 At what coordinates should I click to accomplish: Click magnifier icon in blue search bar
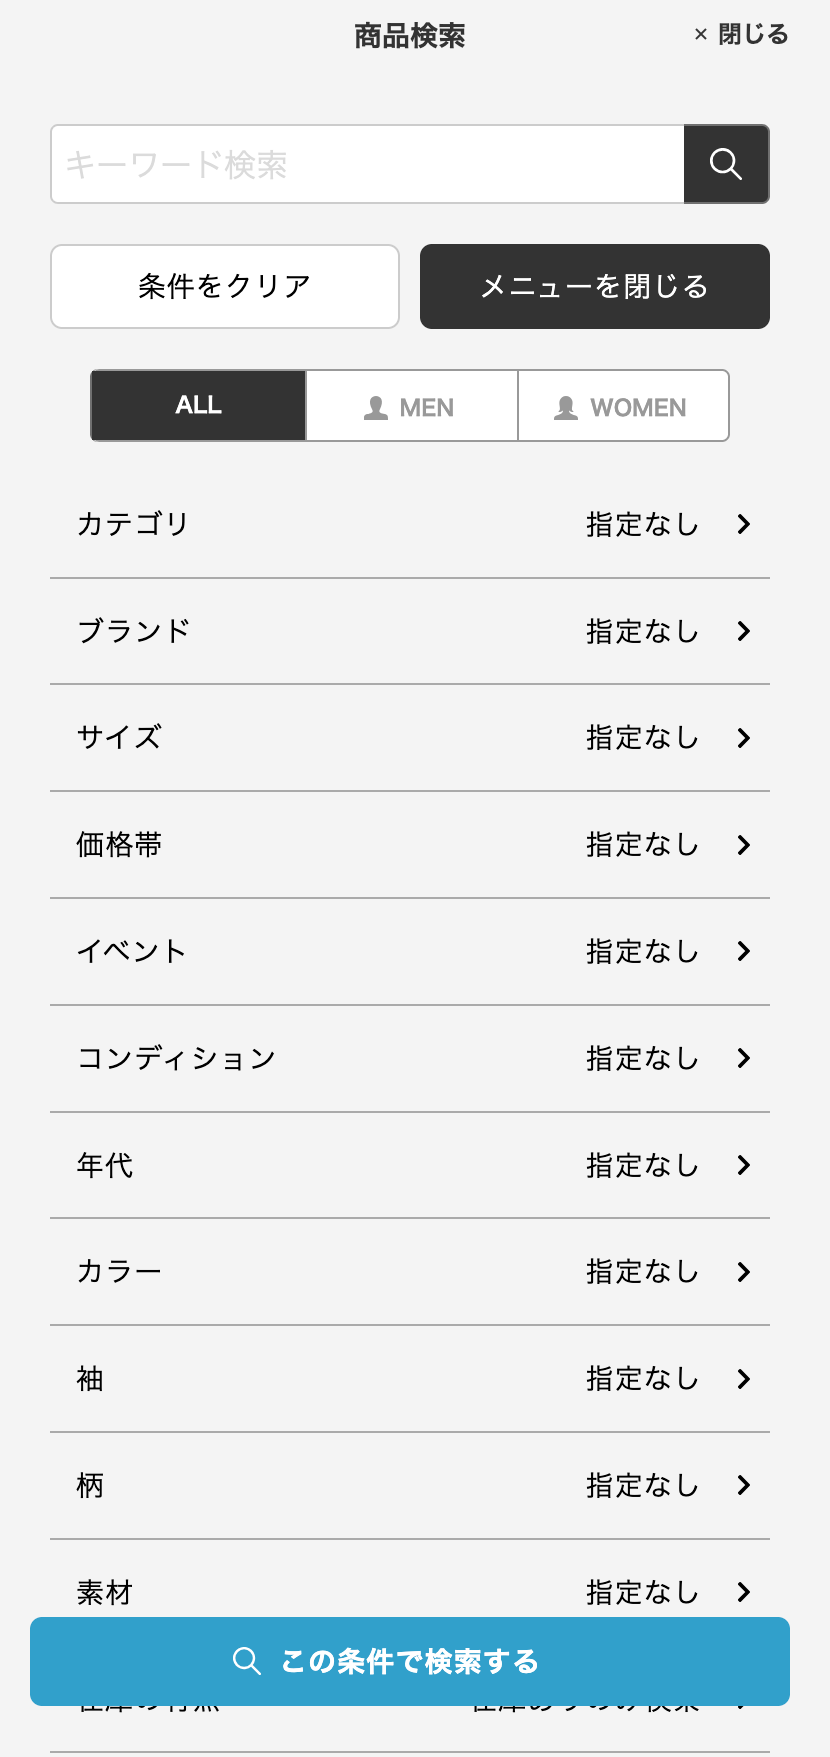click(247, 1661)
